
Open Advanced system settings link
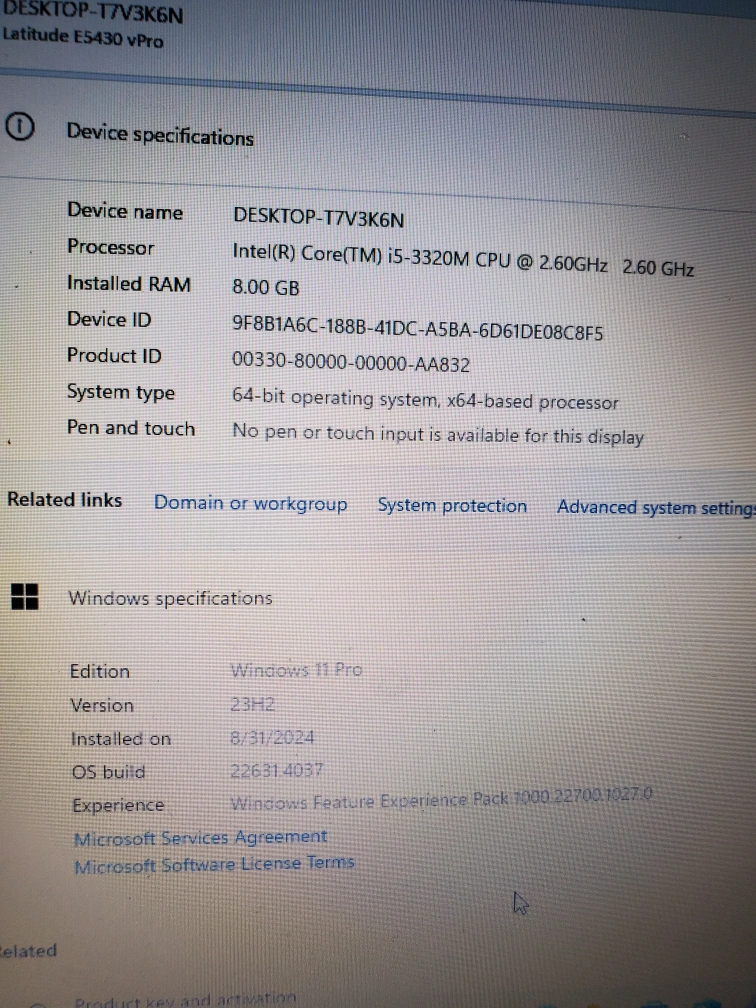656,508
